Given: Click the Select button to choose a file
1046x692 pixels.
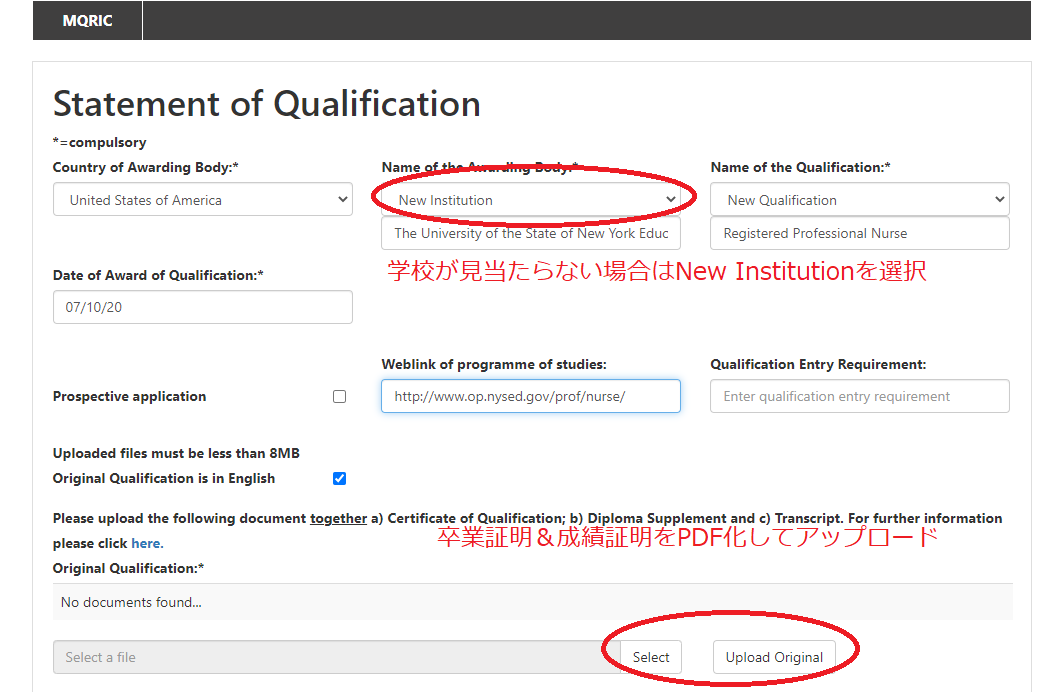Looking at the screenshot, I should pos(651,657).
